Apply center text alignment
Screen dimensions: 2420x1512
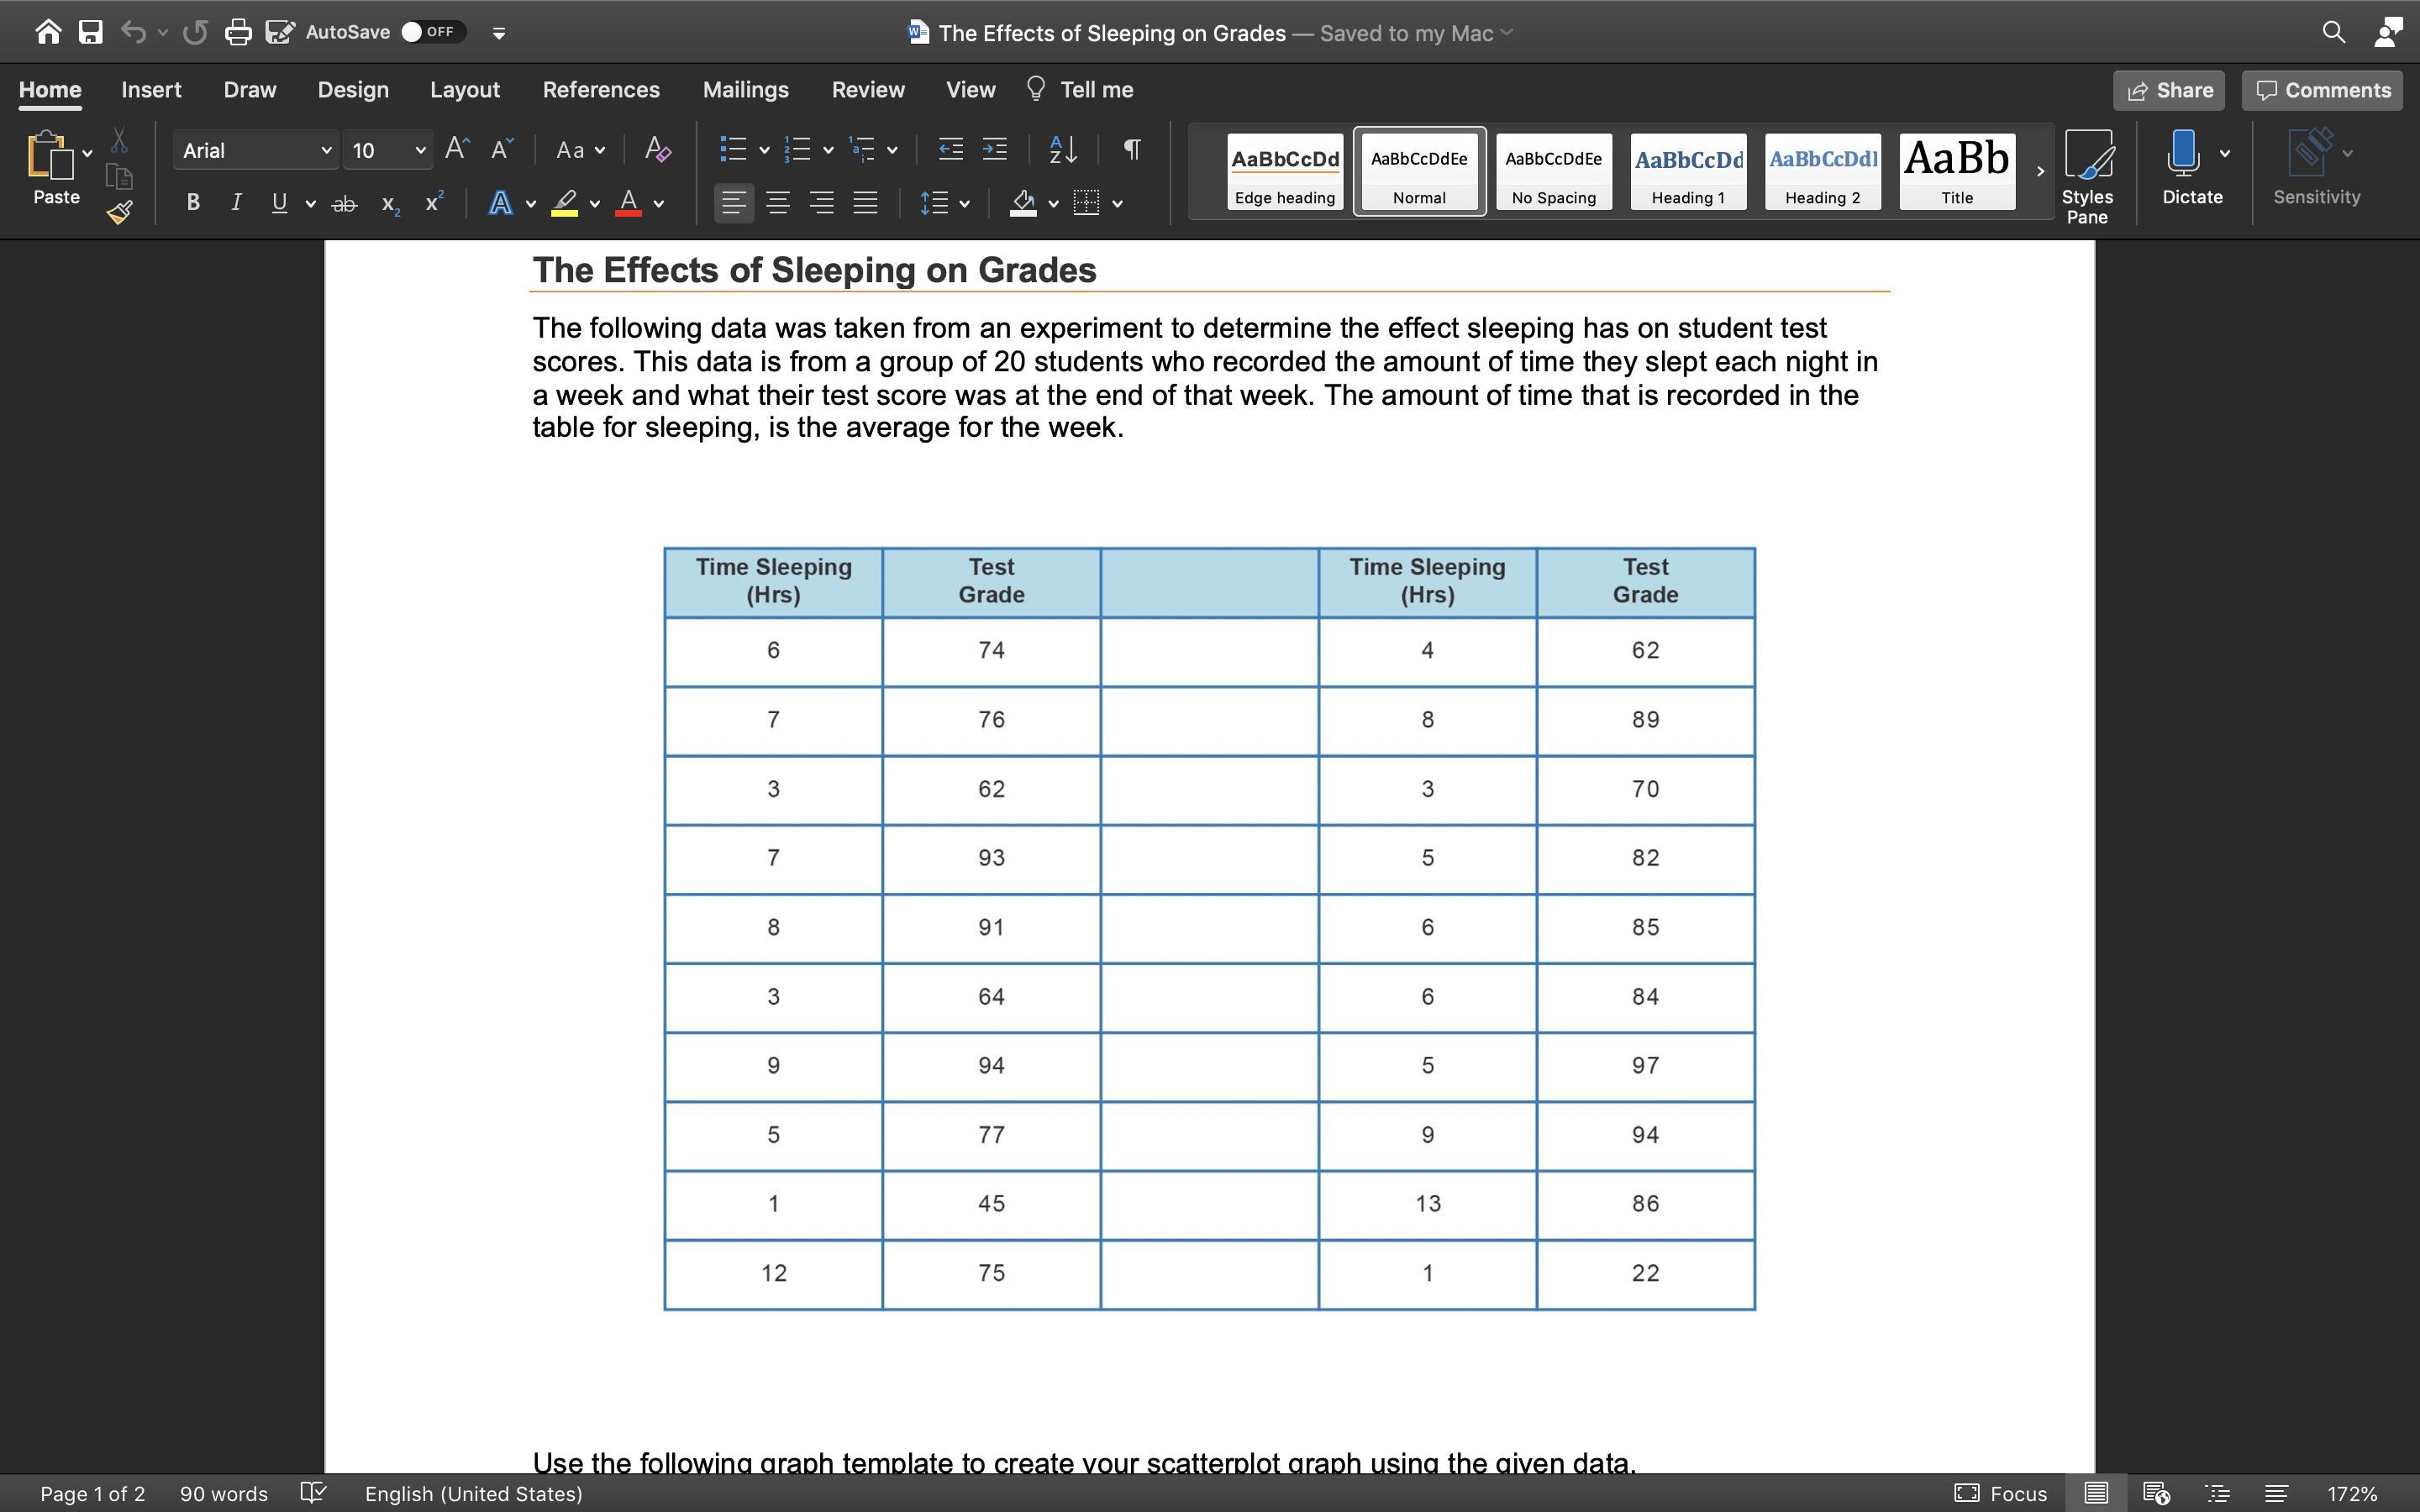coord(778,203)
